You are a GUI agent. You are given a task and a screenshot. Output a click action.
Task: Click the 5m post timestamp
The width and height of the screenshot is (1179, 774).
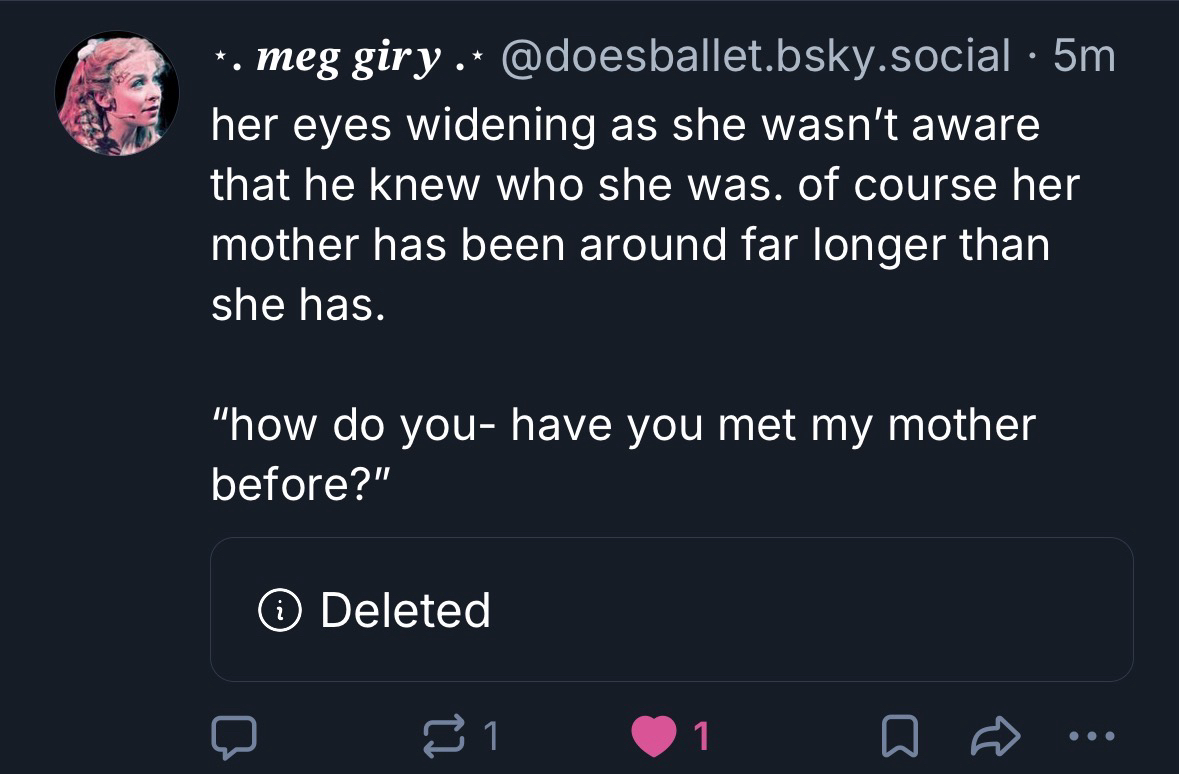pyautogui.click(x=1084, y=57)
